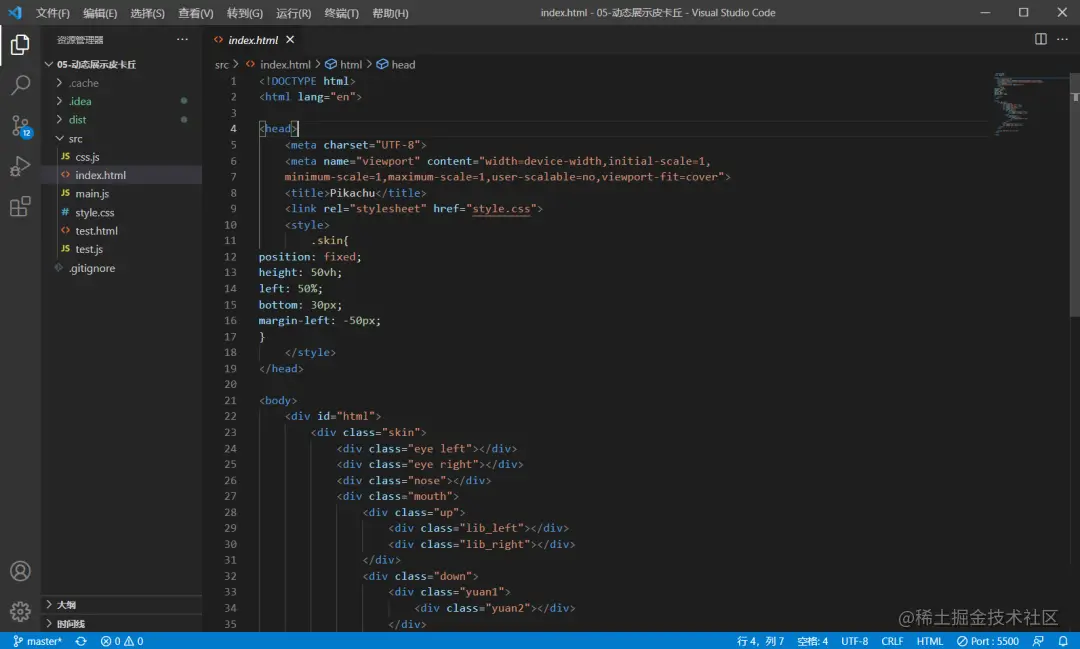The width and height of the screenshot is (1080, 649).
Task: Open errors and warnings count in status bar
Action: [122, 641]
